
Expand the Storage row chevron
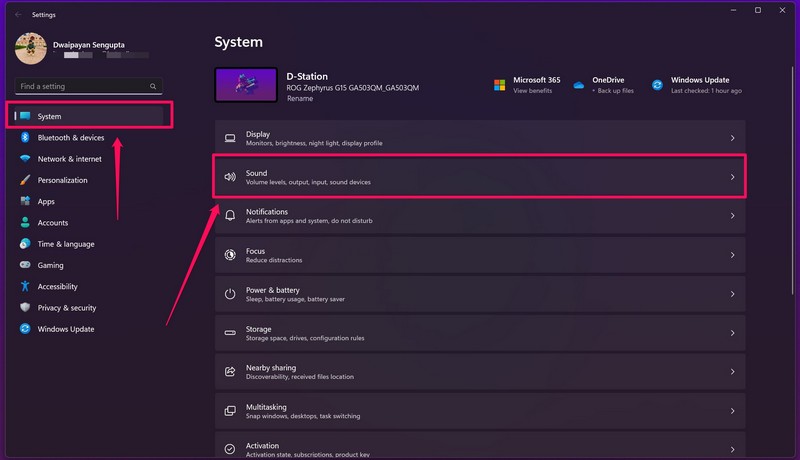(x=732, y=333)
